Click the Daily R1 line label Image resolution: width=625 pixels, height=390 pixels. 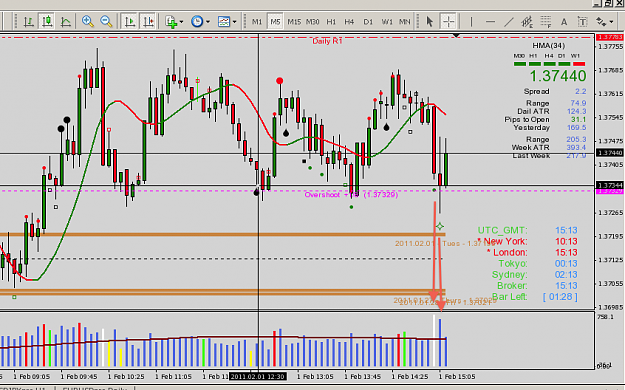pos(327,41)
